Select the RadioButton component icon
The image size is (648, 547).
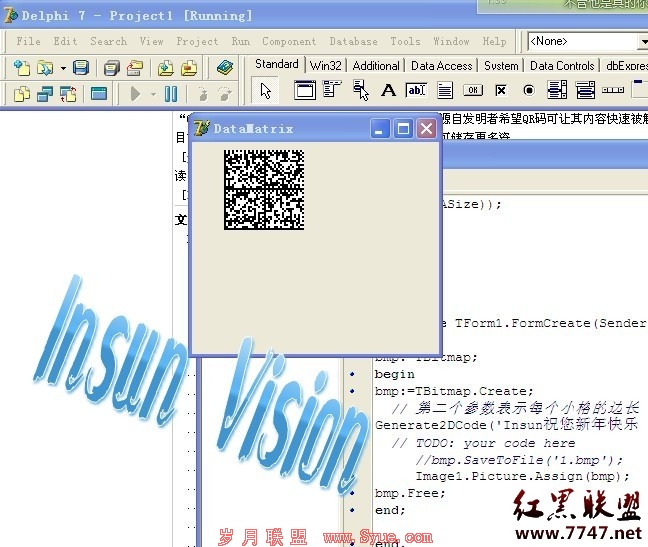coord(529,90)
